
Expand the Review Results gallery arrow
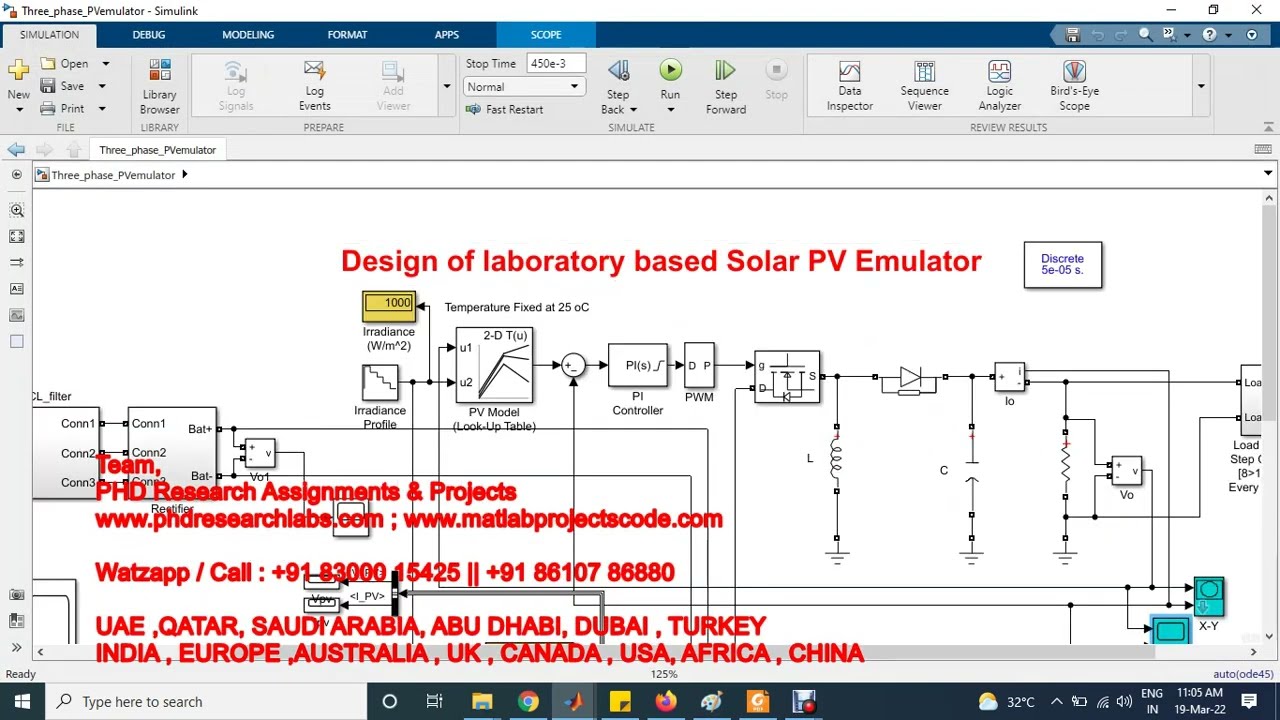tap(1201, 86)
